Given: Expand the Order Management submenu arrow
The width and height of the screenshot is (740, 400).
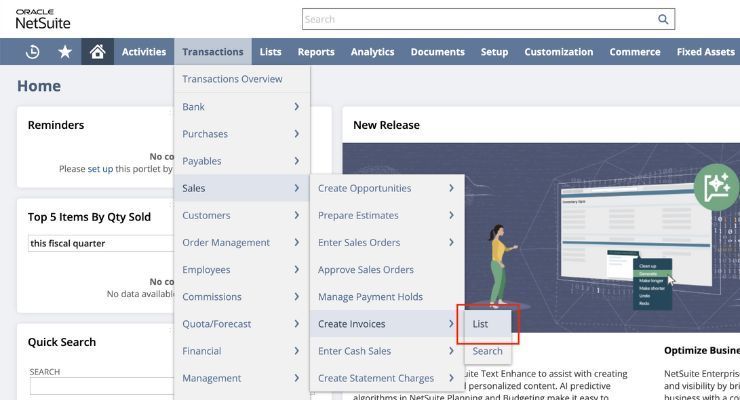Looking at the screenshot, I should (x=296, y=242).
